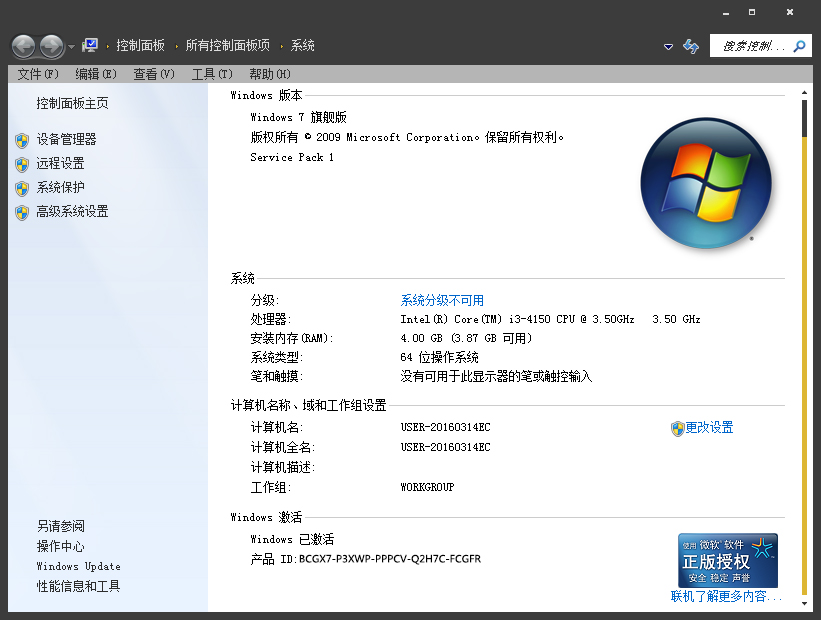Select the 系统保护 shield icon

[22, 188]
